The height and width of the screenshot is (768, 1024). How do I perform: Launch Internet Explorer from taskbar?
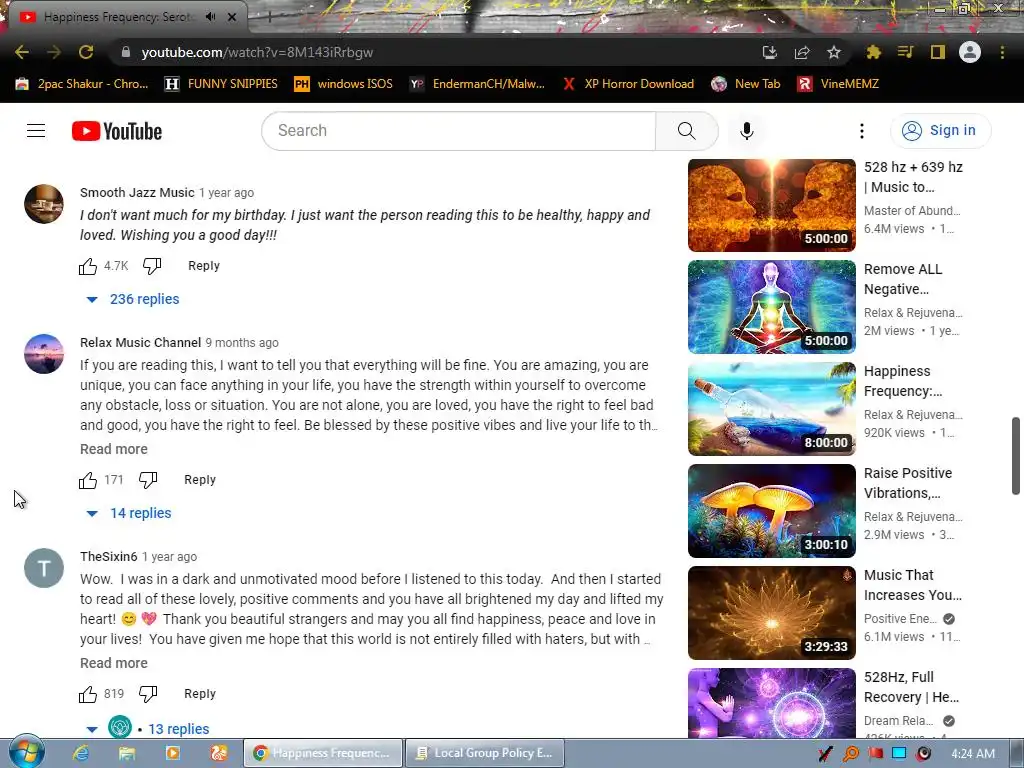coord(80,753)
